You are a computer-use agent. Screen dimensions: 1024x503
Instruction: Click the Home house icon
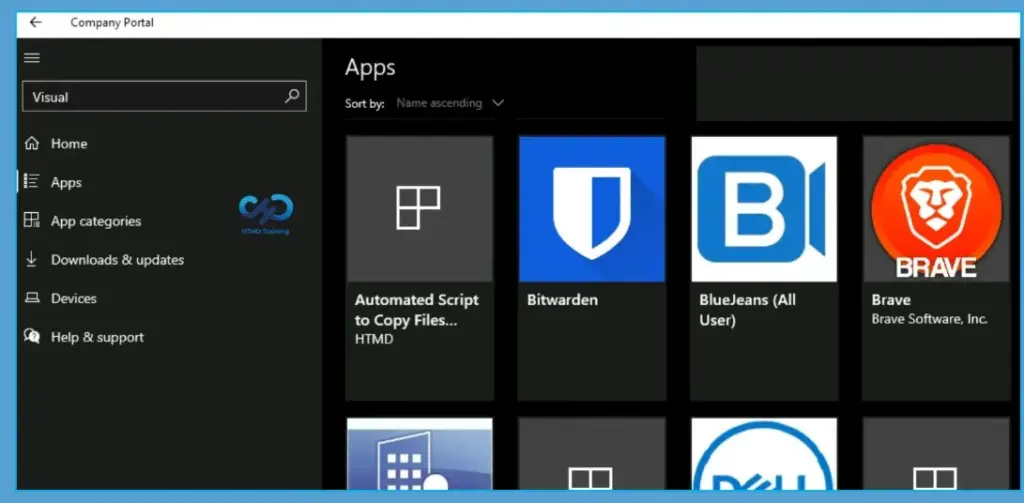point(31,143)
